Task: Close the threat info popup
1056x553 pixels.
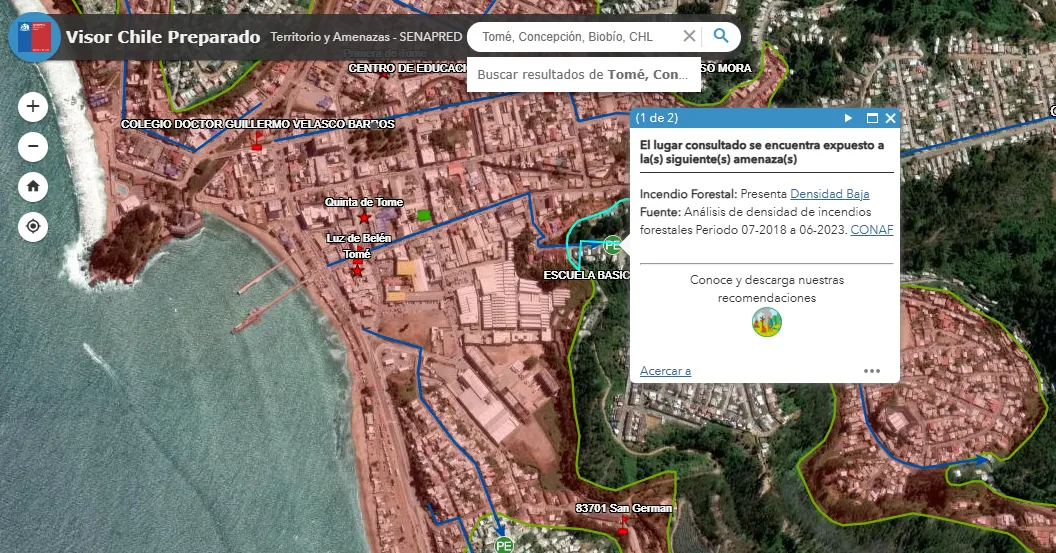Action: tap(890, 118)
